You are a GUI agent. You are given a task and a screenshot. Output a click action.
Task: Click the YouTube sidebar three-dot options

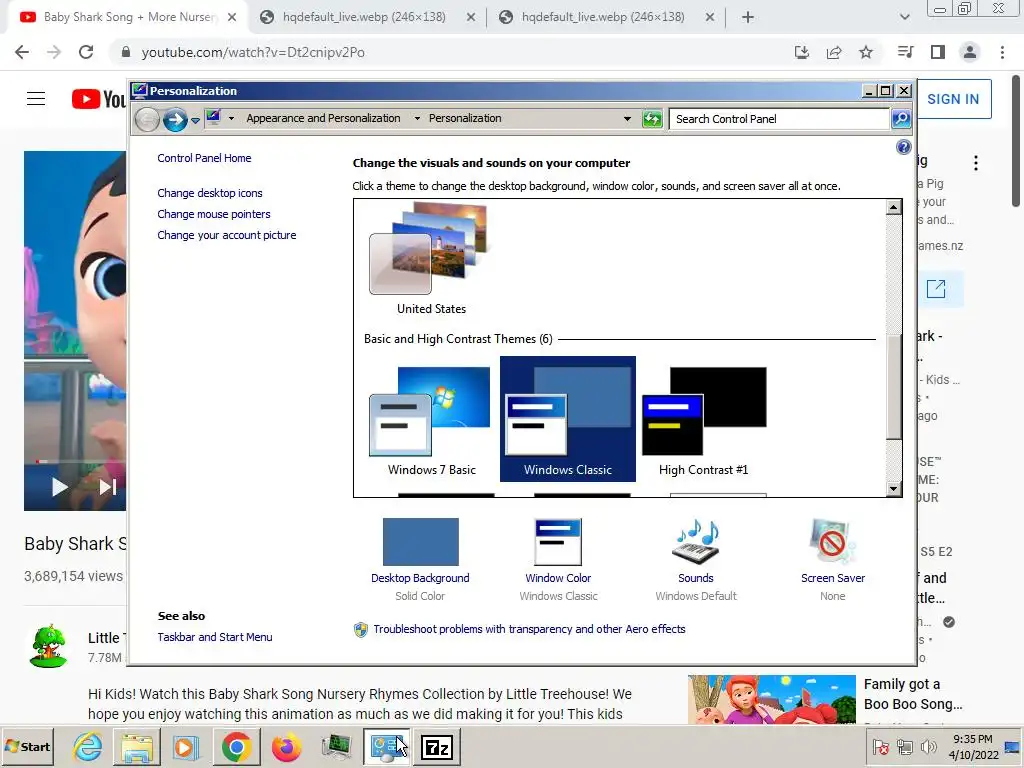point(976,163)
